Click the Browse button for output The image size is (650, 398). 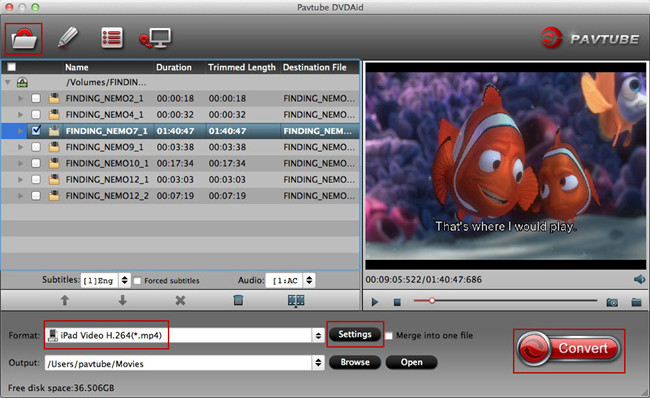click(355, 362)
